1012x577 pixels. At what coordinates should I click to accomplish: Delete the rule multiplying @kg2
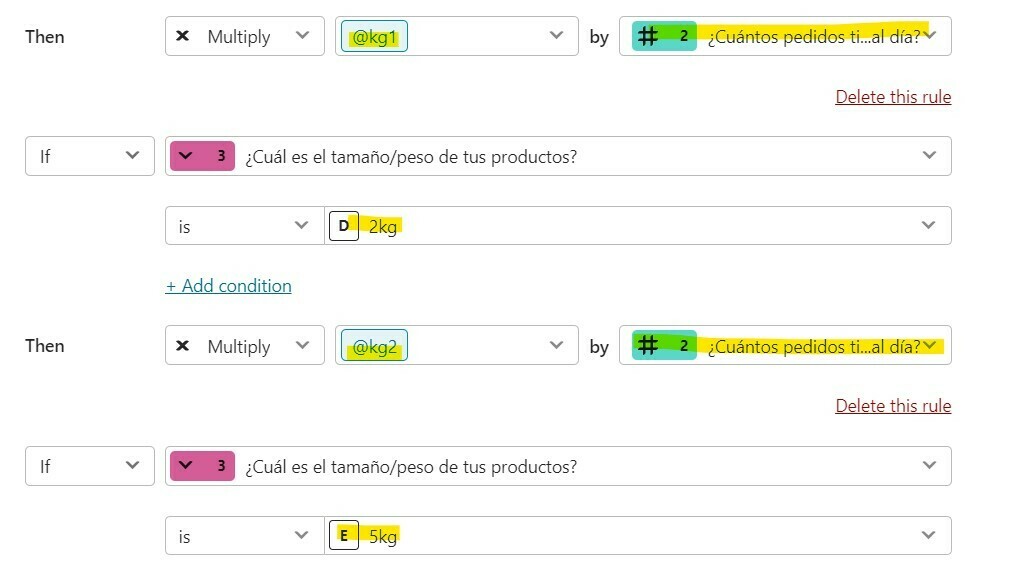tap(893, 406)
